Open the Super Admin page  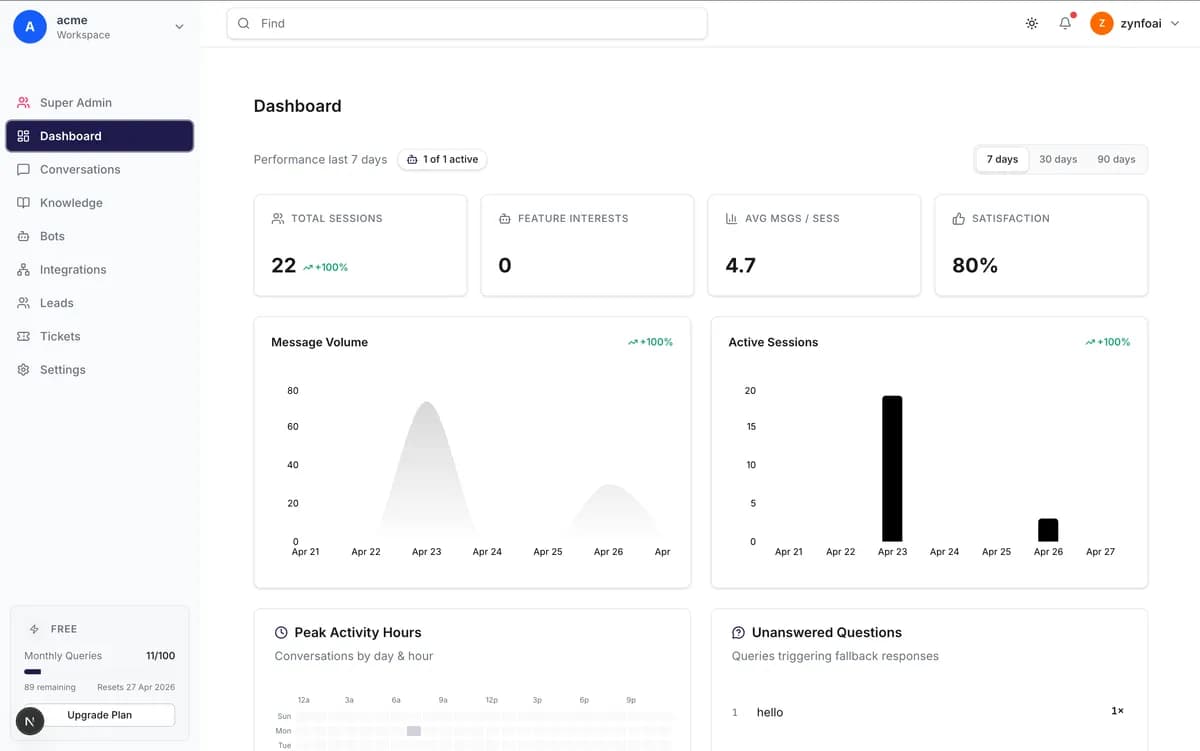(x=100, y=103)
